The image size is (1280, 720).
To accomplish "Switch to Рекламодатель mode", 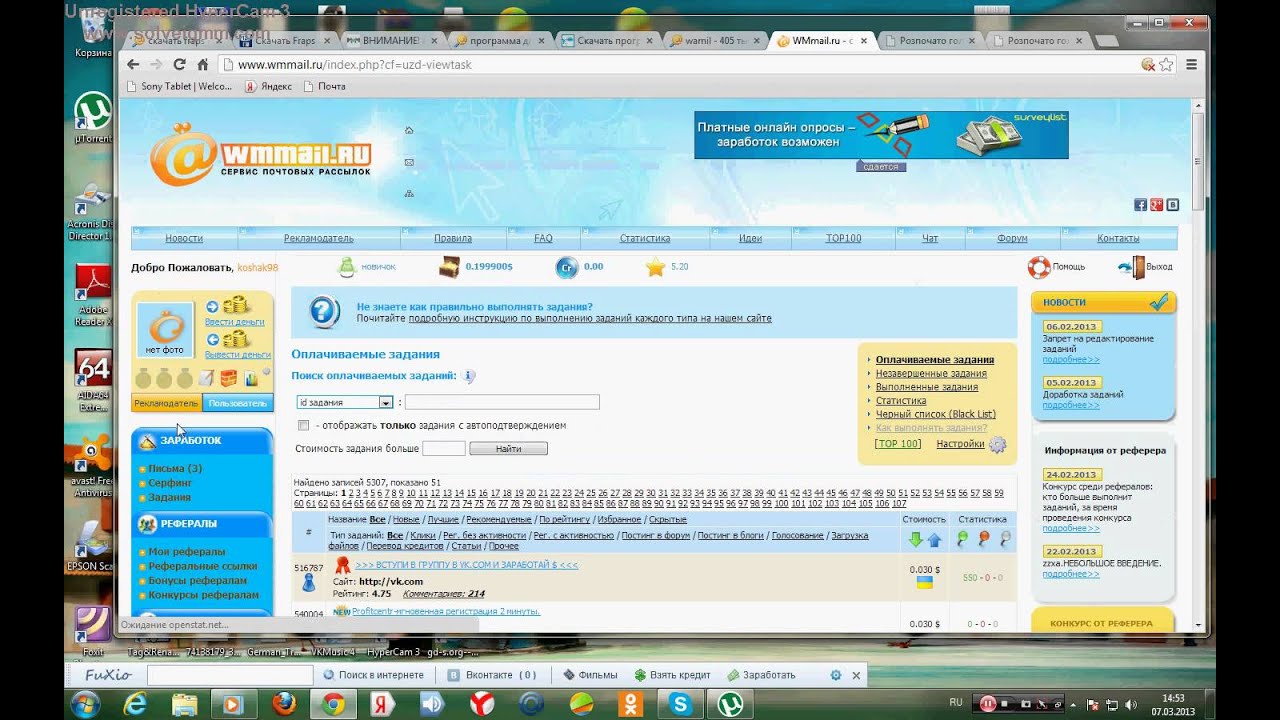I will 167,403.
